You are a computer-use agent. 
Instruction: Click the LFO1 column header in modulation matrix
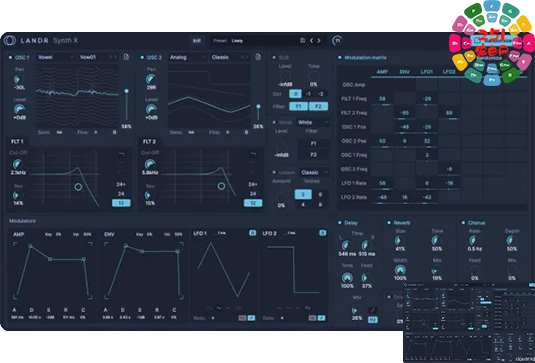click(426, 72)
